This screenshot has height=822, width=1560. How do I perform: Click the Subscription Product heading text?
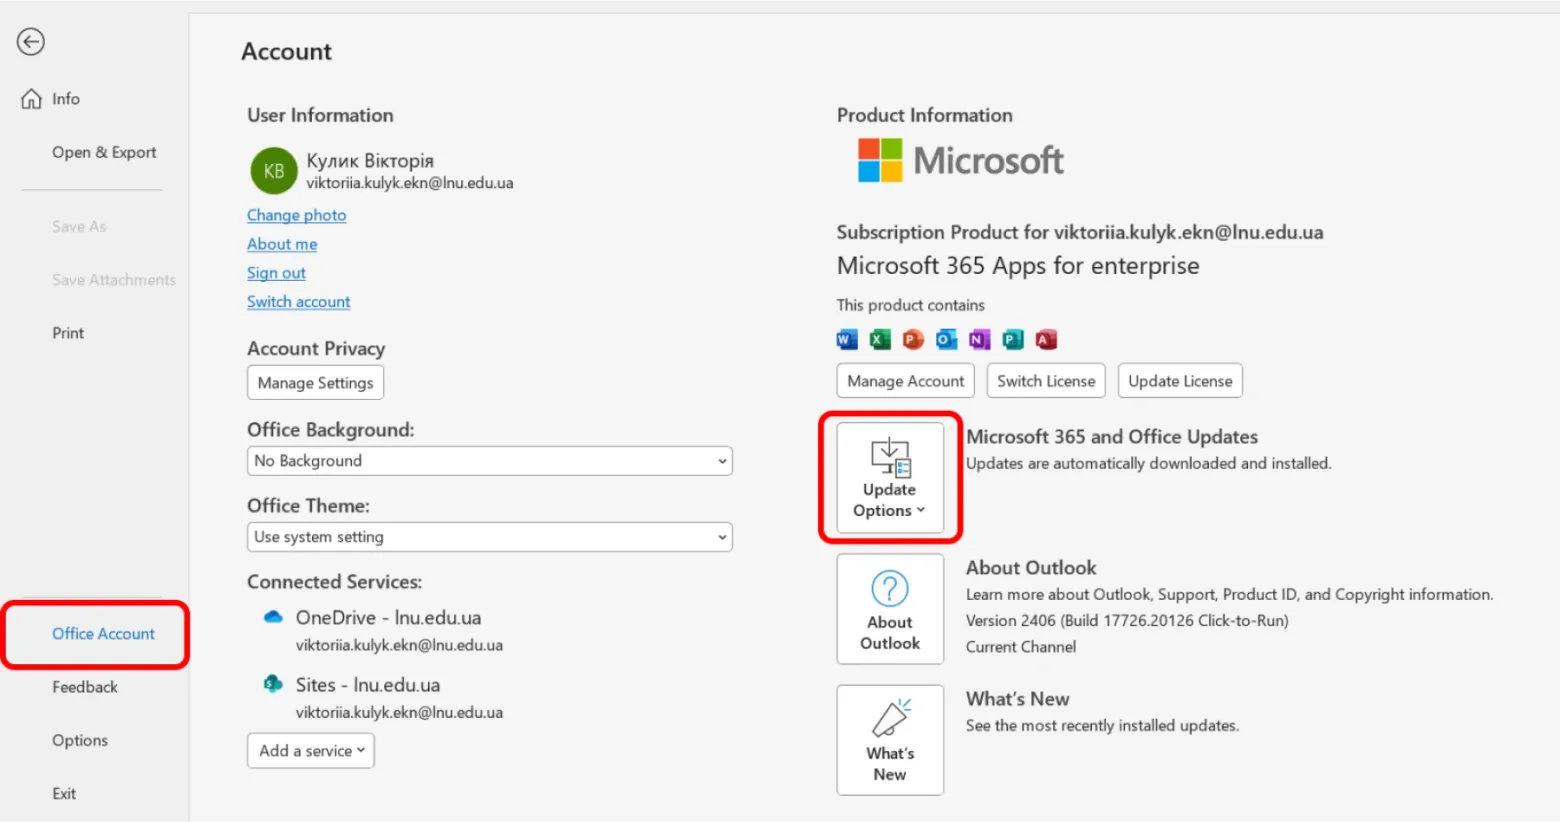[x=1080, y=233]
